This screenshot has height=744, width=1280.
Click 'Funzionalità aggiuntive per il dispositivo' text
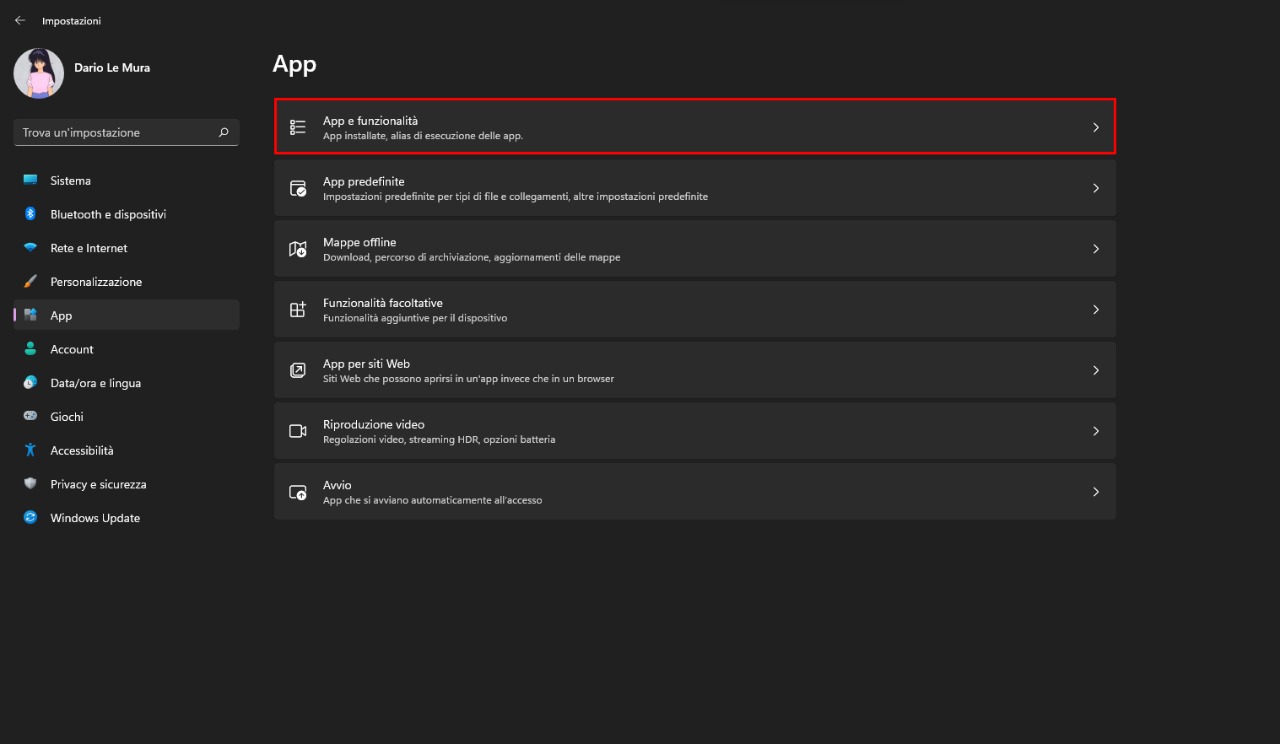pyautogui.click(x=415, y=318)
